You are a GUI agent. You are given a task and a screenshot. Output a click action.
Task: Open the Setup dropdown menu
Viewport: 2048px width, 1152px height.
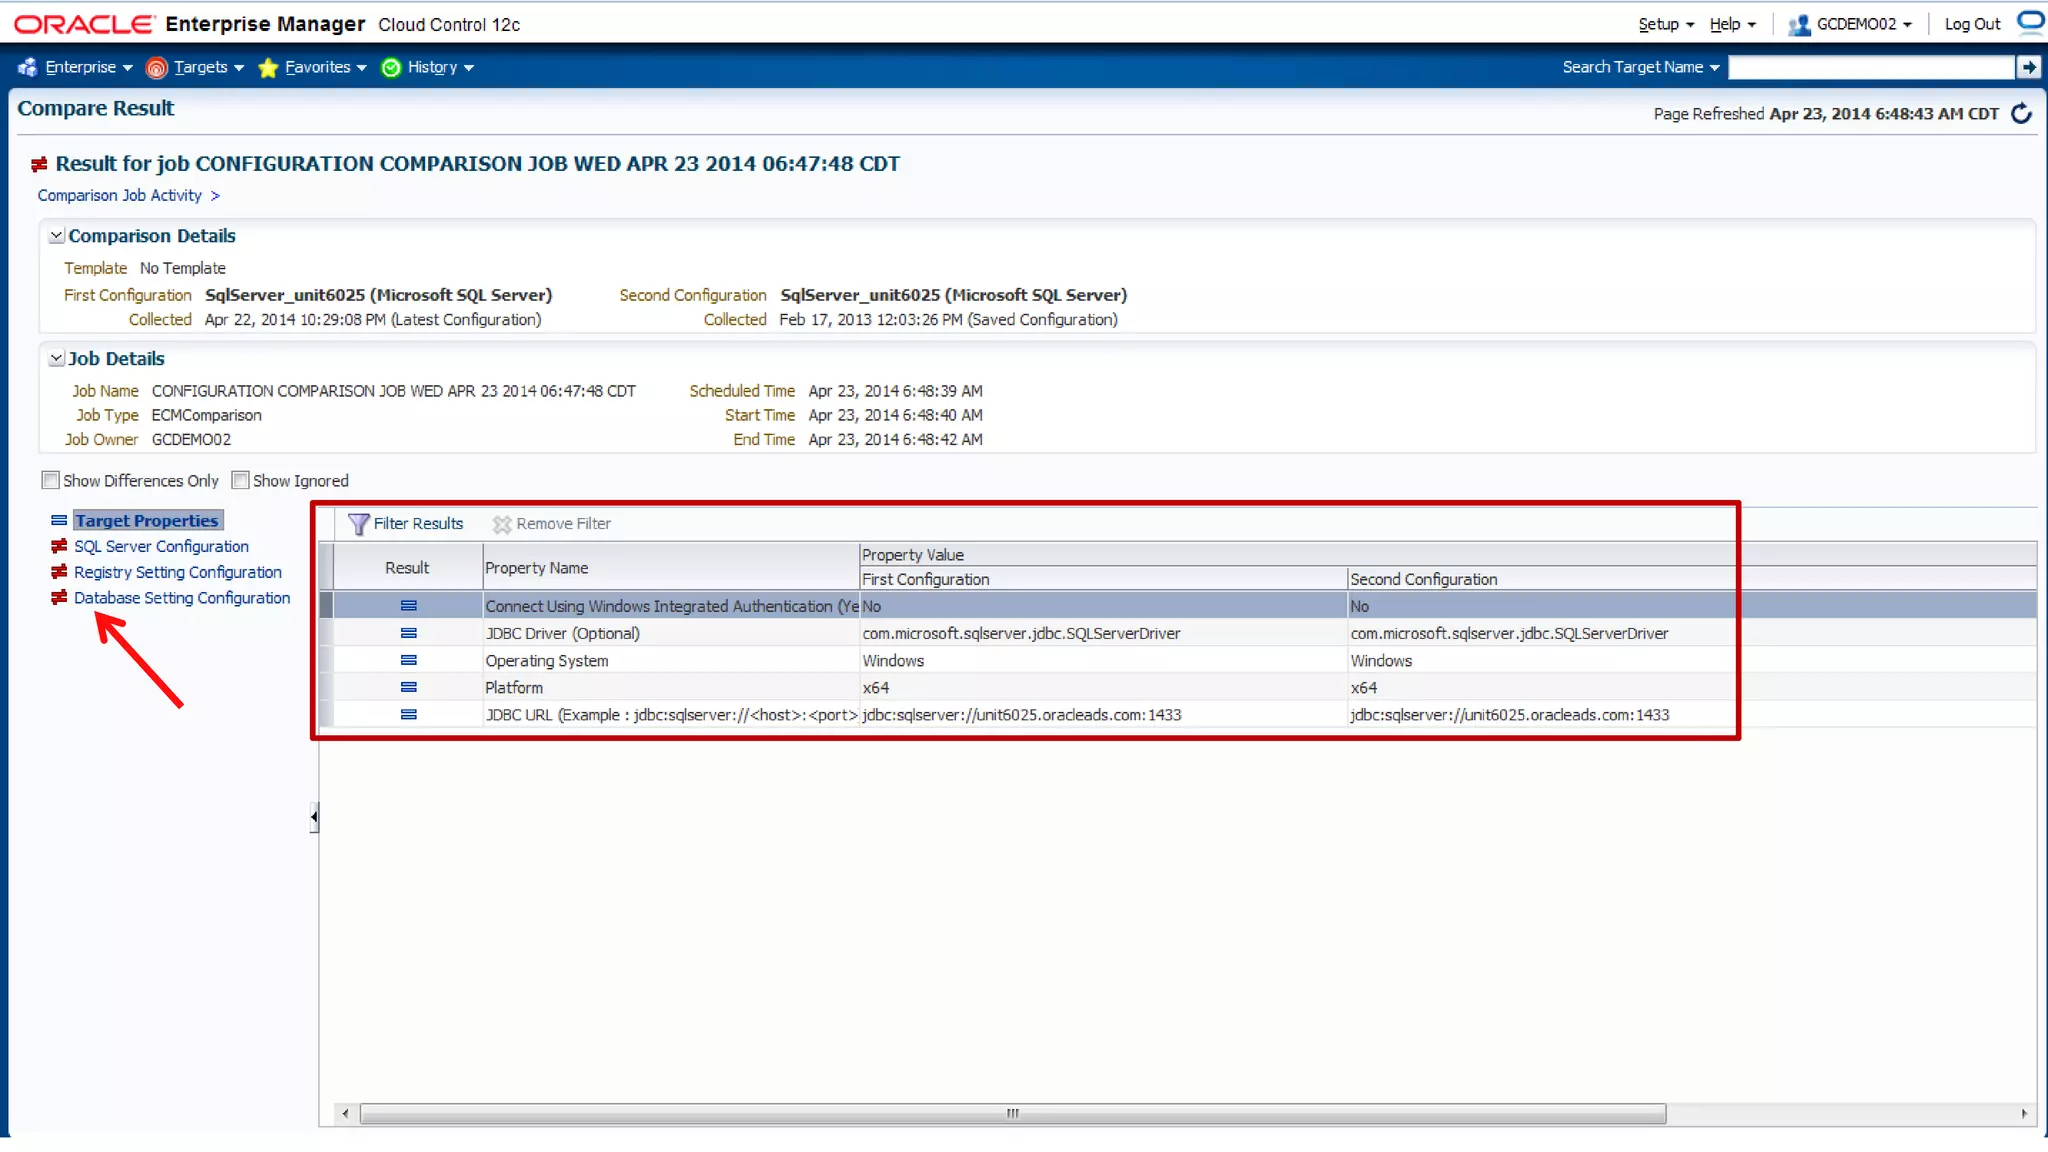1666,24
